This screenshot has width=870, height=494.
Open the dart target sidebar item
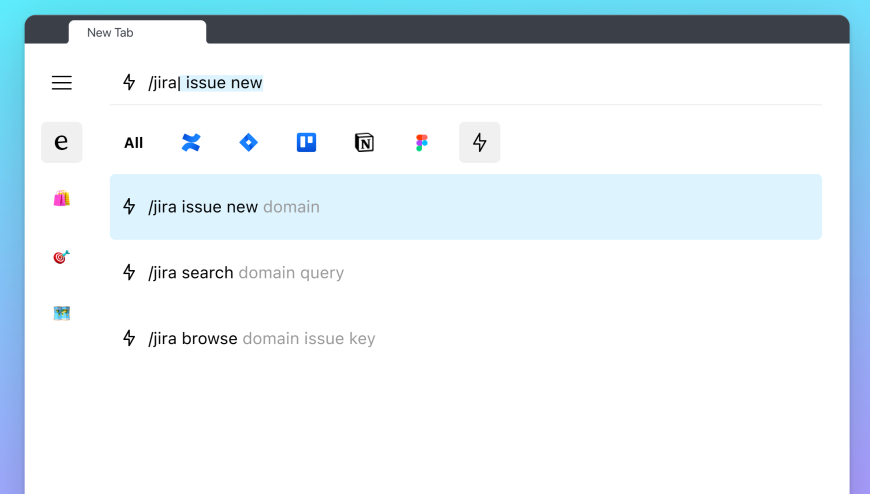coord(62,257)
